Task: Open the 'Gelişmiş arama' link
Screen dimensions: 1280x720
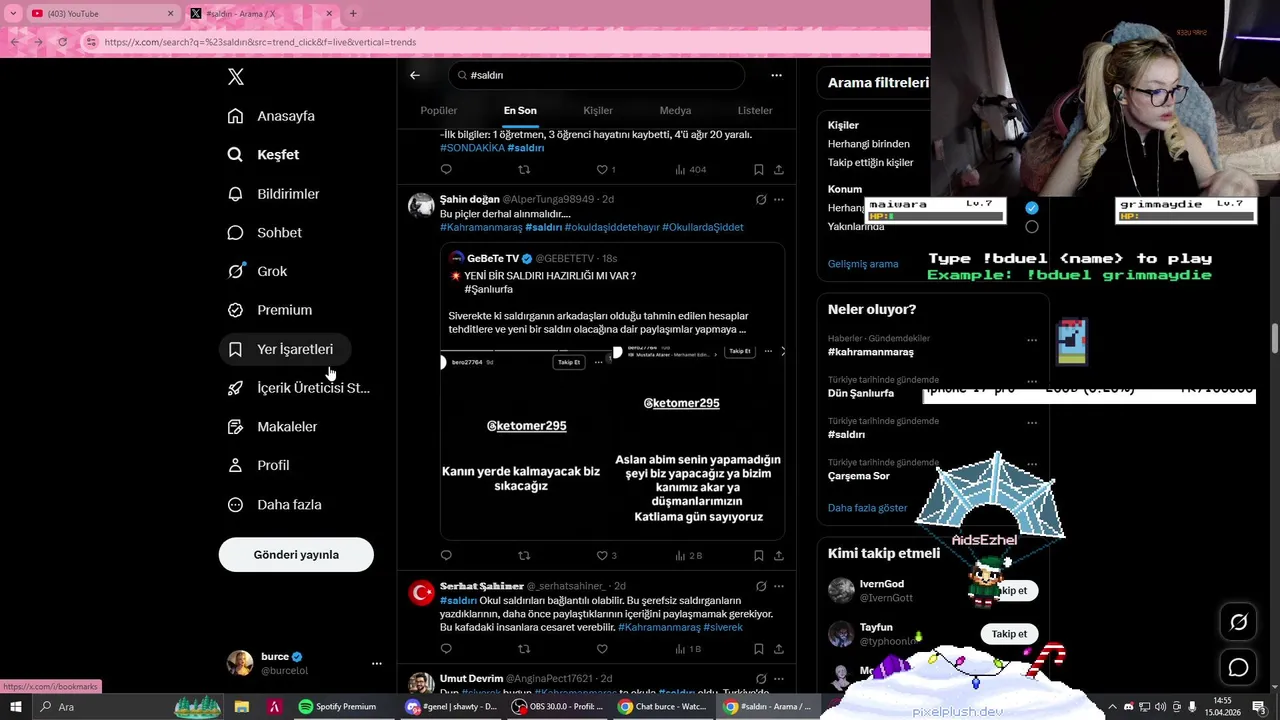Action: click(x=863, y=264)
